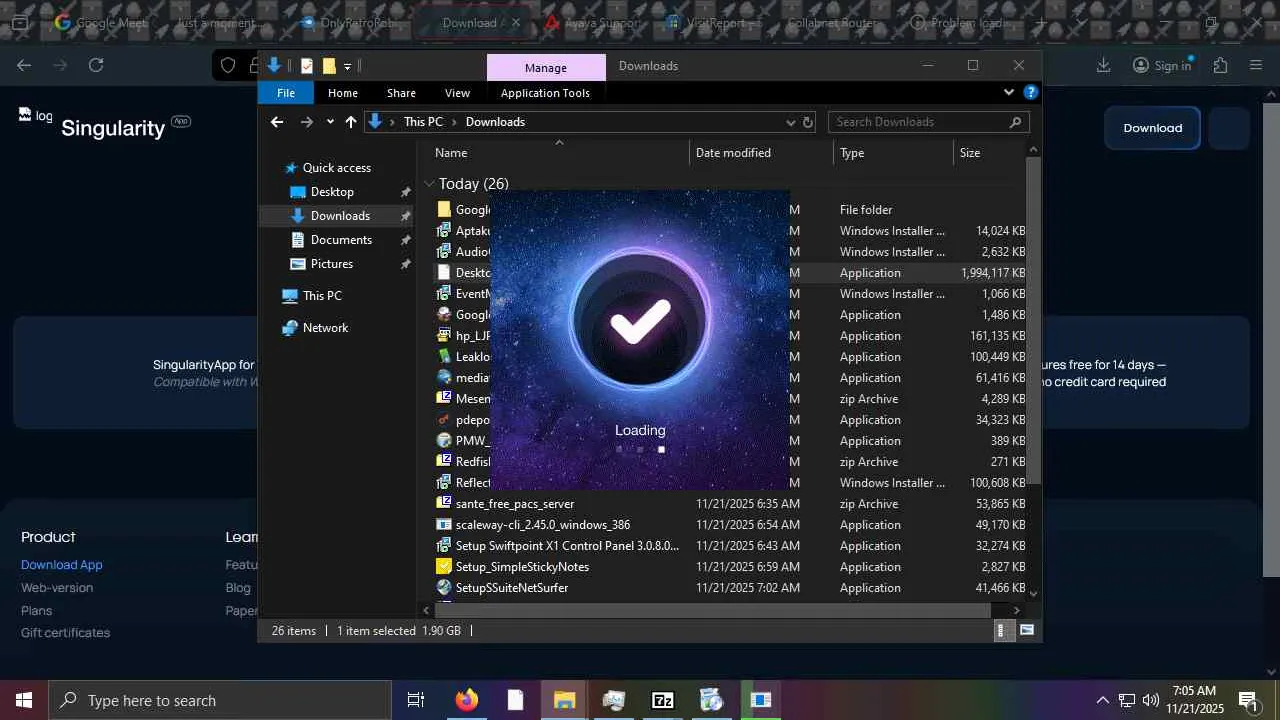
Task: Go back in the Firefox browser
Action: tap(24, 65)
